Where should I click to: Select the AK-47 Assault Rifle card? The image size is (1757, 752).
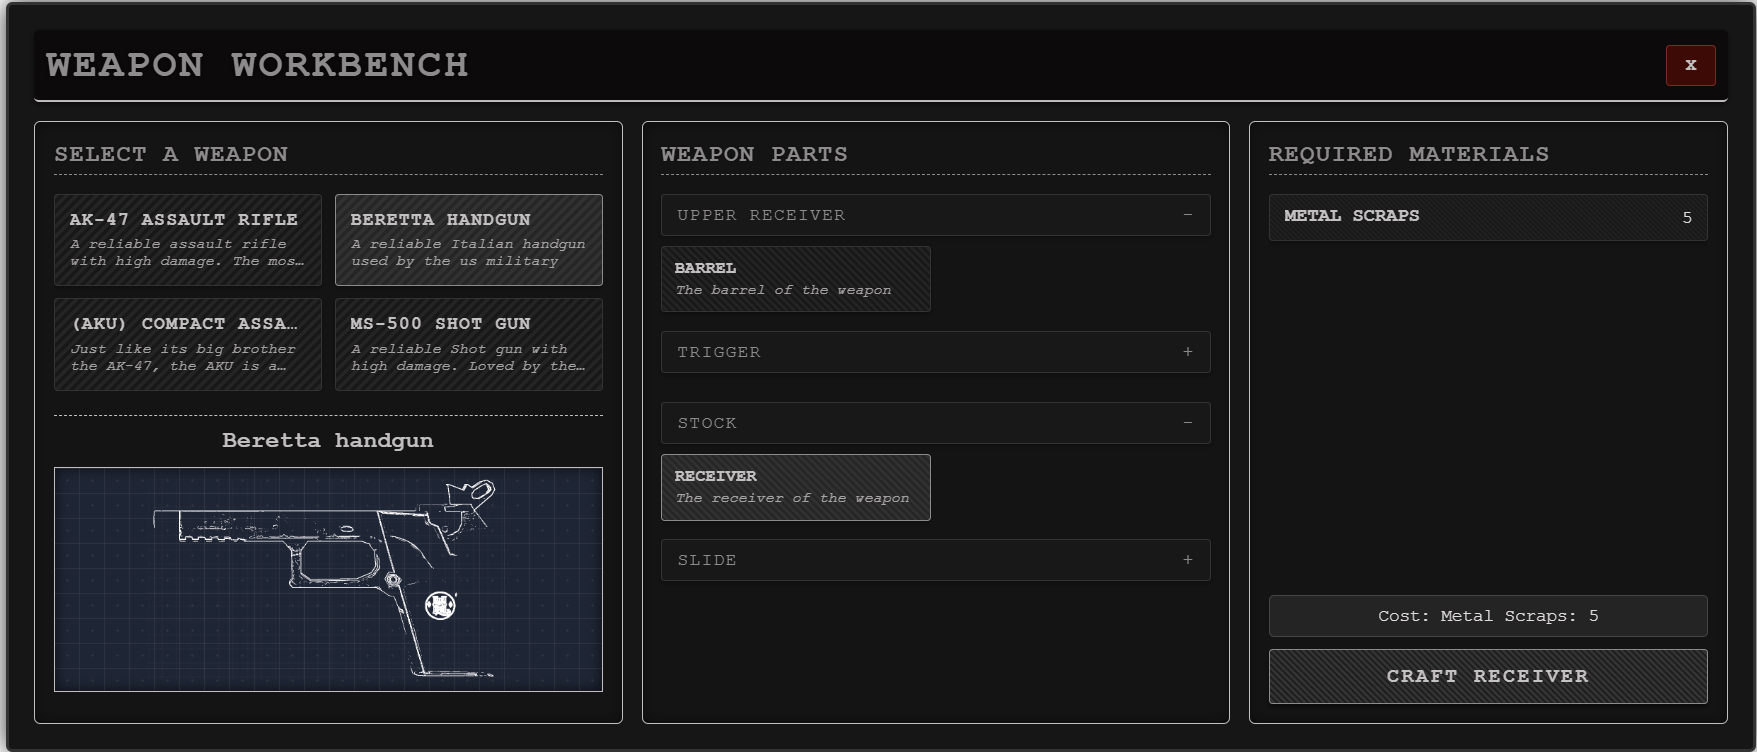point(188,240)
